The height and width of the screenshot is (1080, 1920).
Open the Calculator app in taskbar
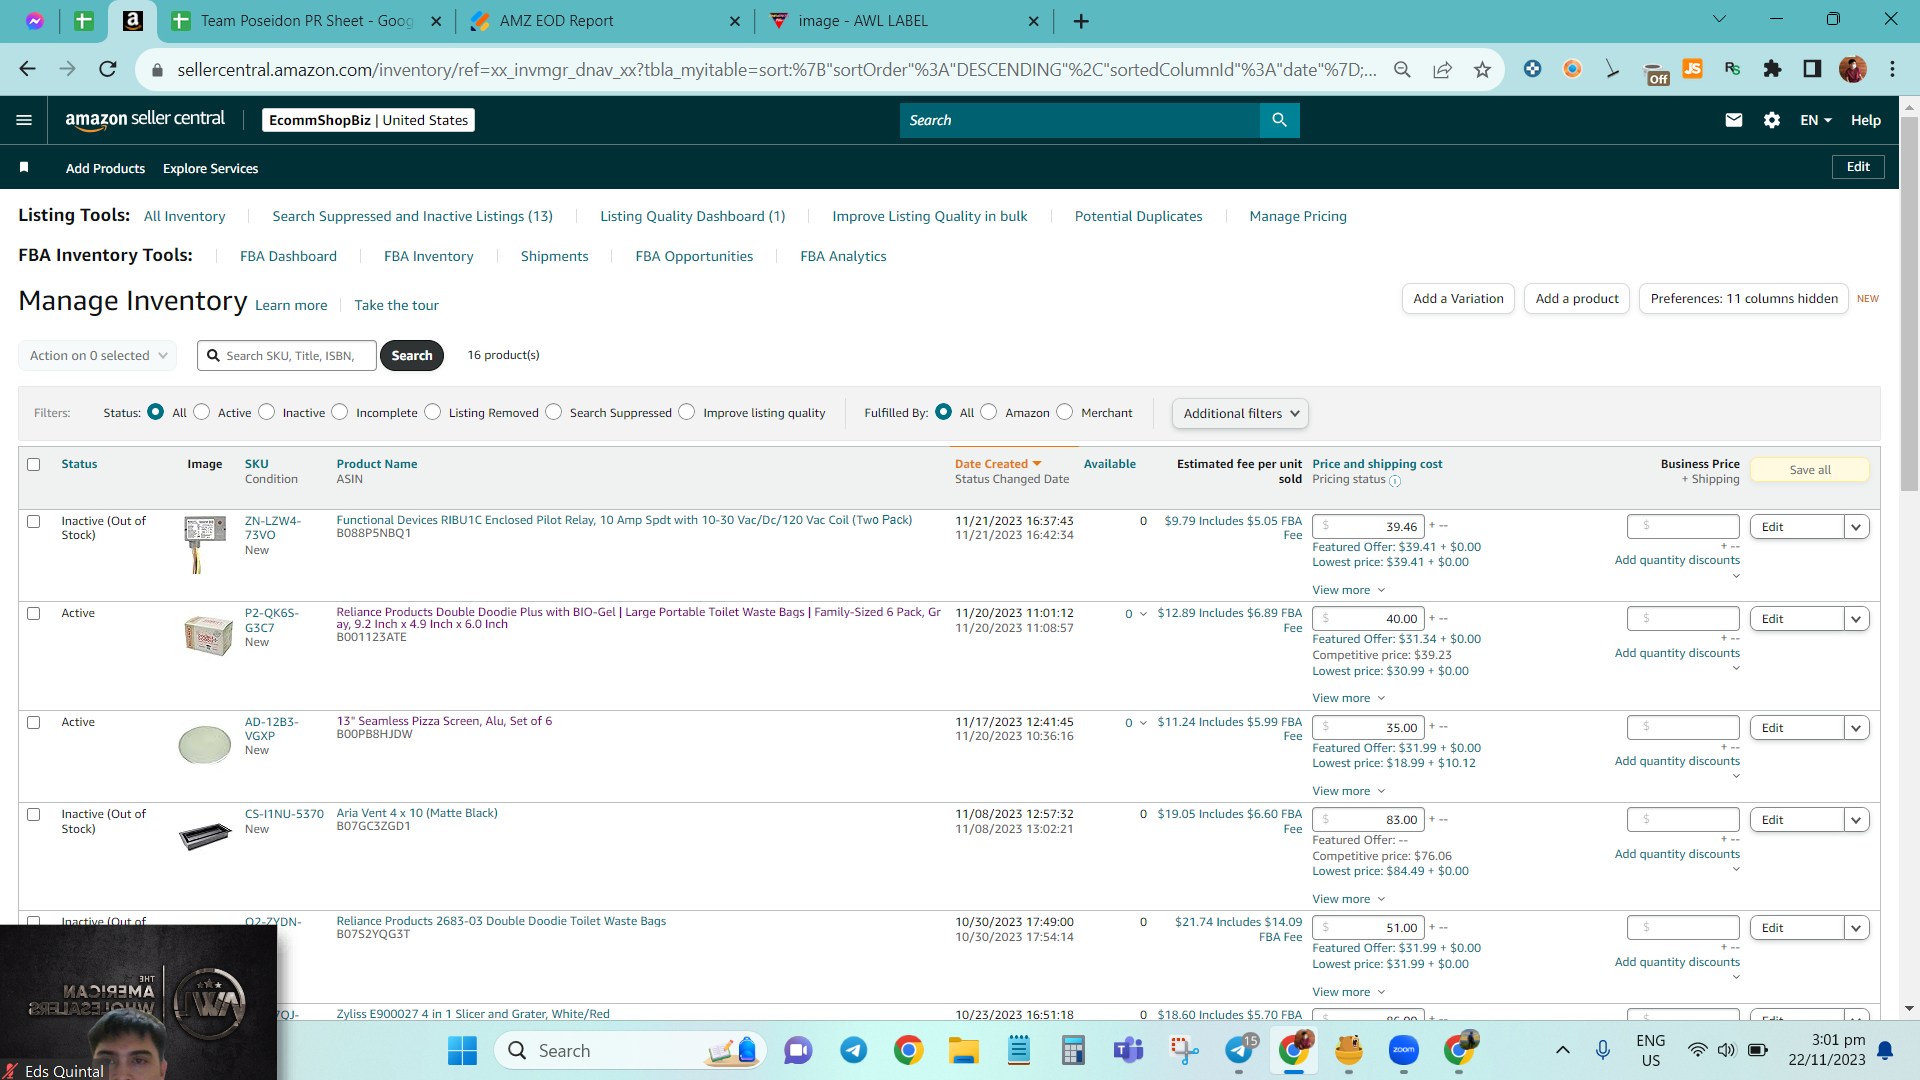[x=1074, y=1051]
